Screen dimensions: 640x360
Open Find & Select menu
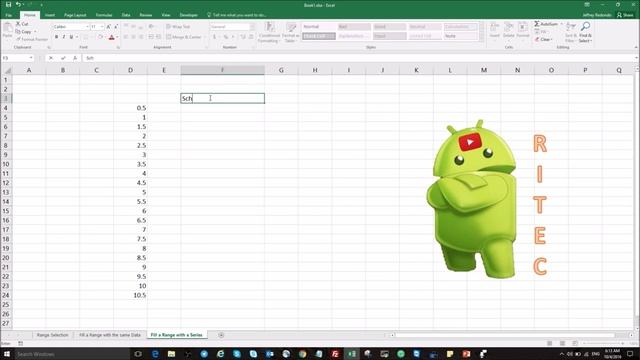(x=585, y=33)
